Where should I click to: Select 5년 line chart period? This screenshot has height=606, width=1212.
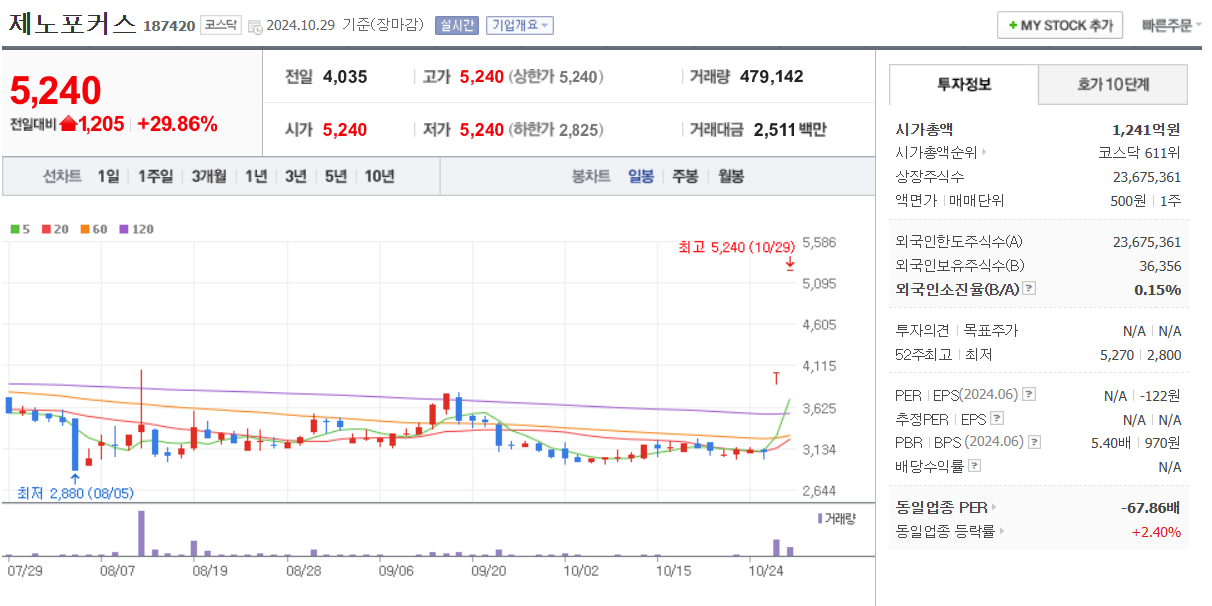pyautogui.click(x=336, y=176)
